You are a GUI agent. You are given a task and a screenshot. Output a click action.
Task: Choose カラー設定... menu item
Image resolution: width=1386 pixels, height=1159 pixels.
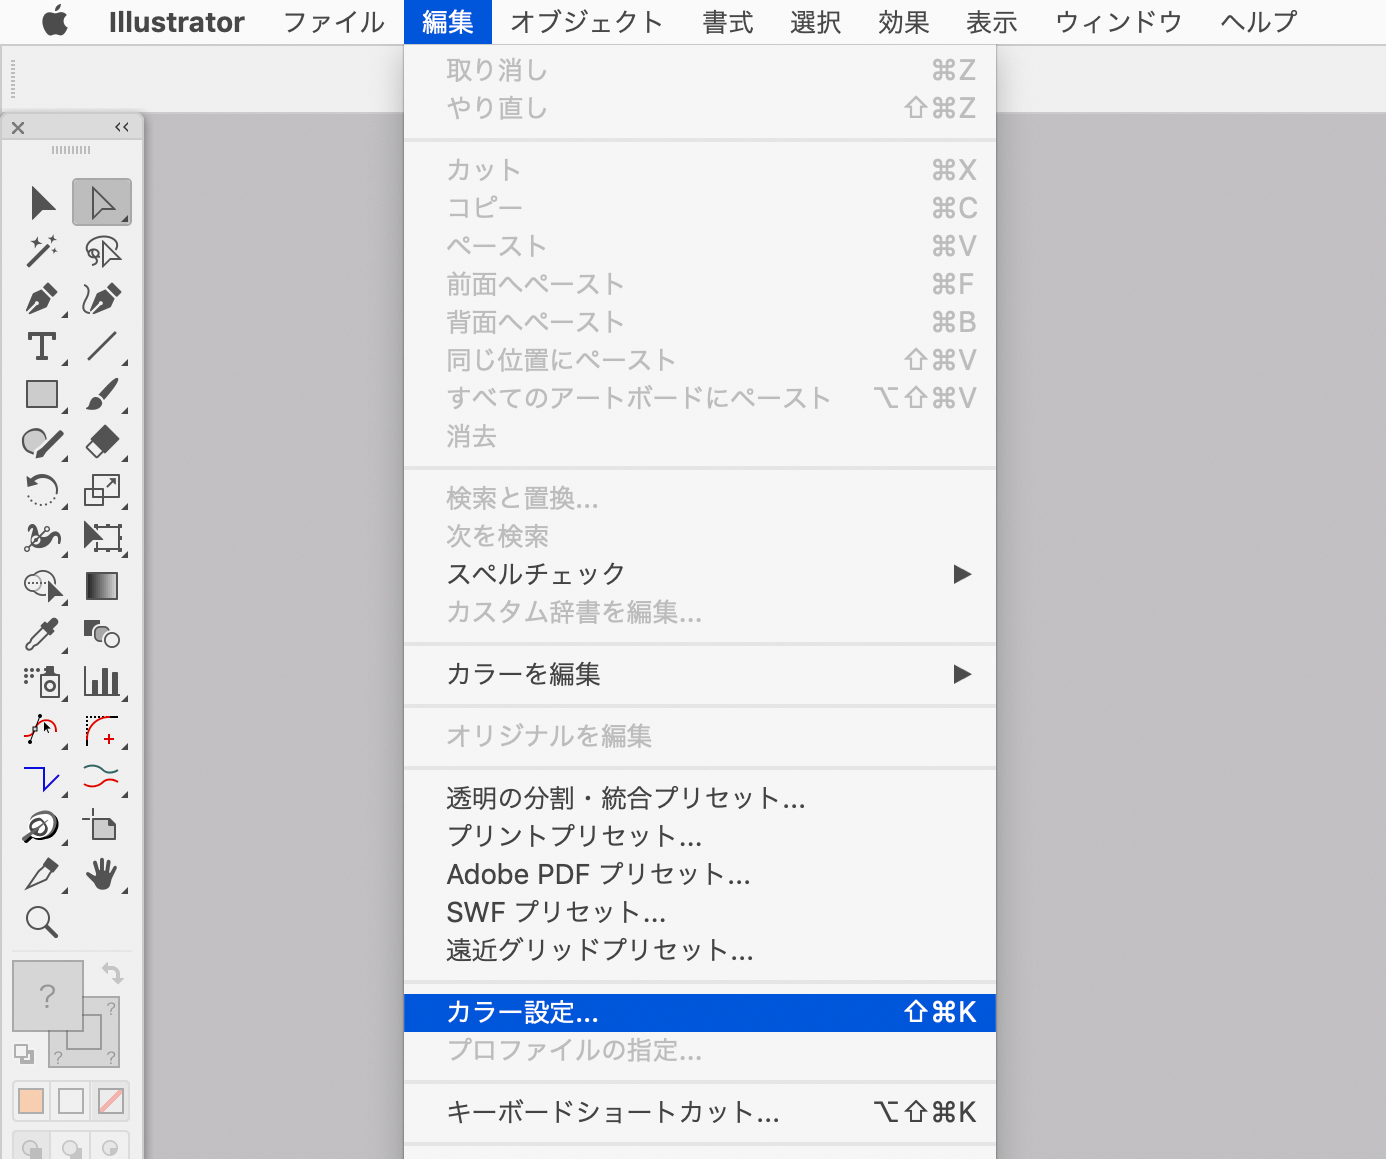coord(700,1012)
